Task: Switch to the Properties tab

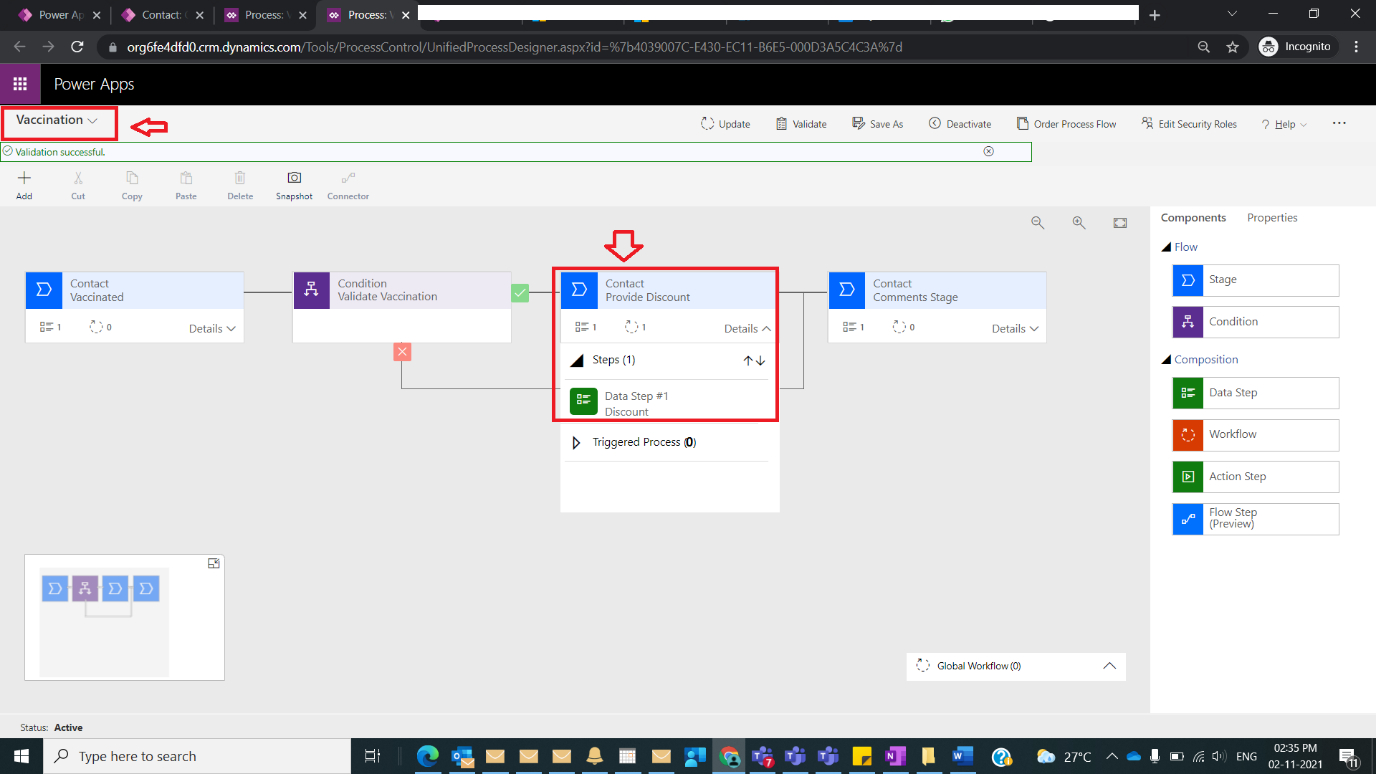Action: pos(1271,217)
